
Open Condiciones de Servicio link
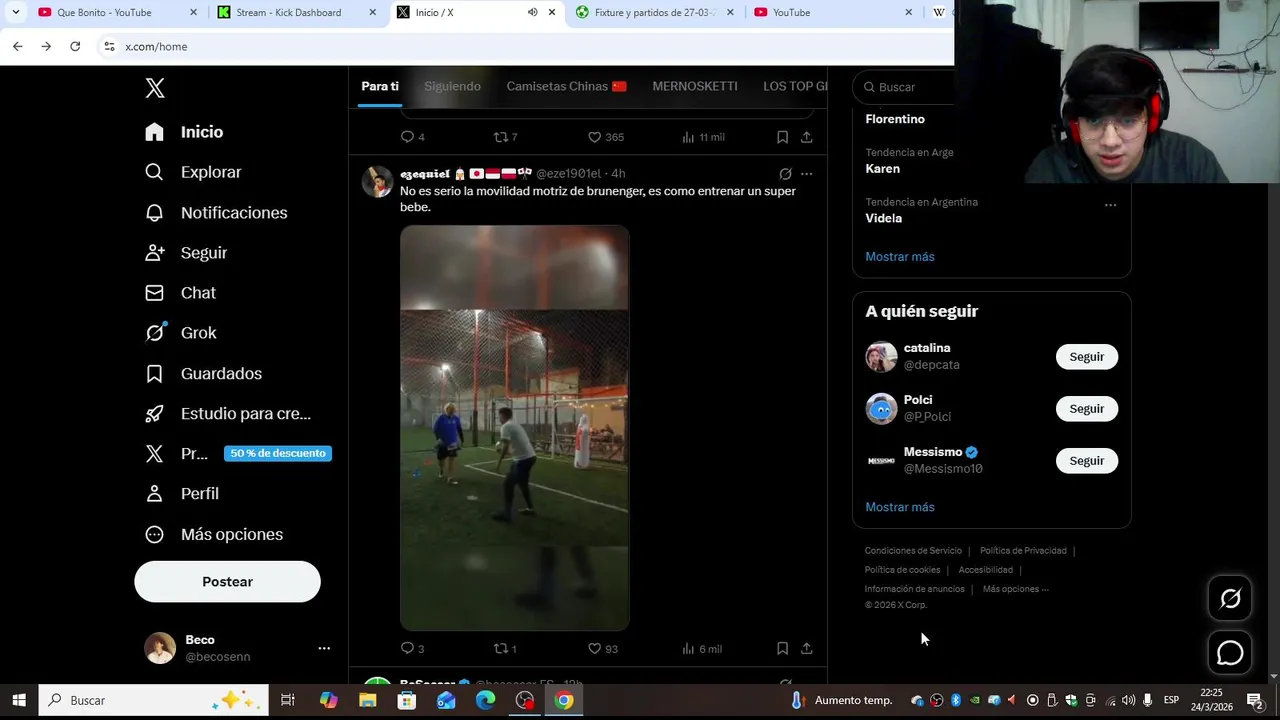(913, 551)
